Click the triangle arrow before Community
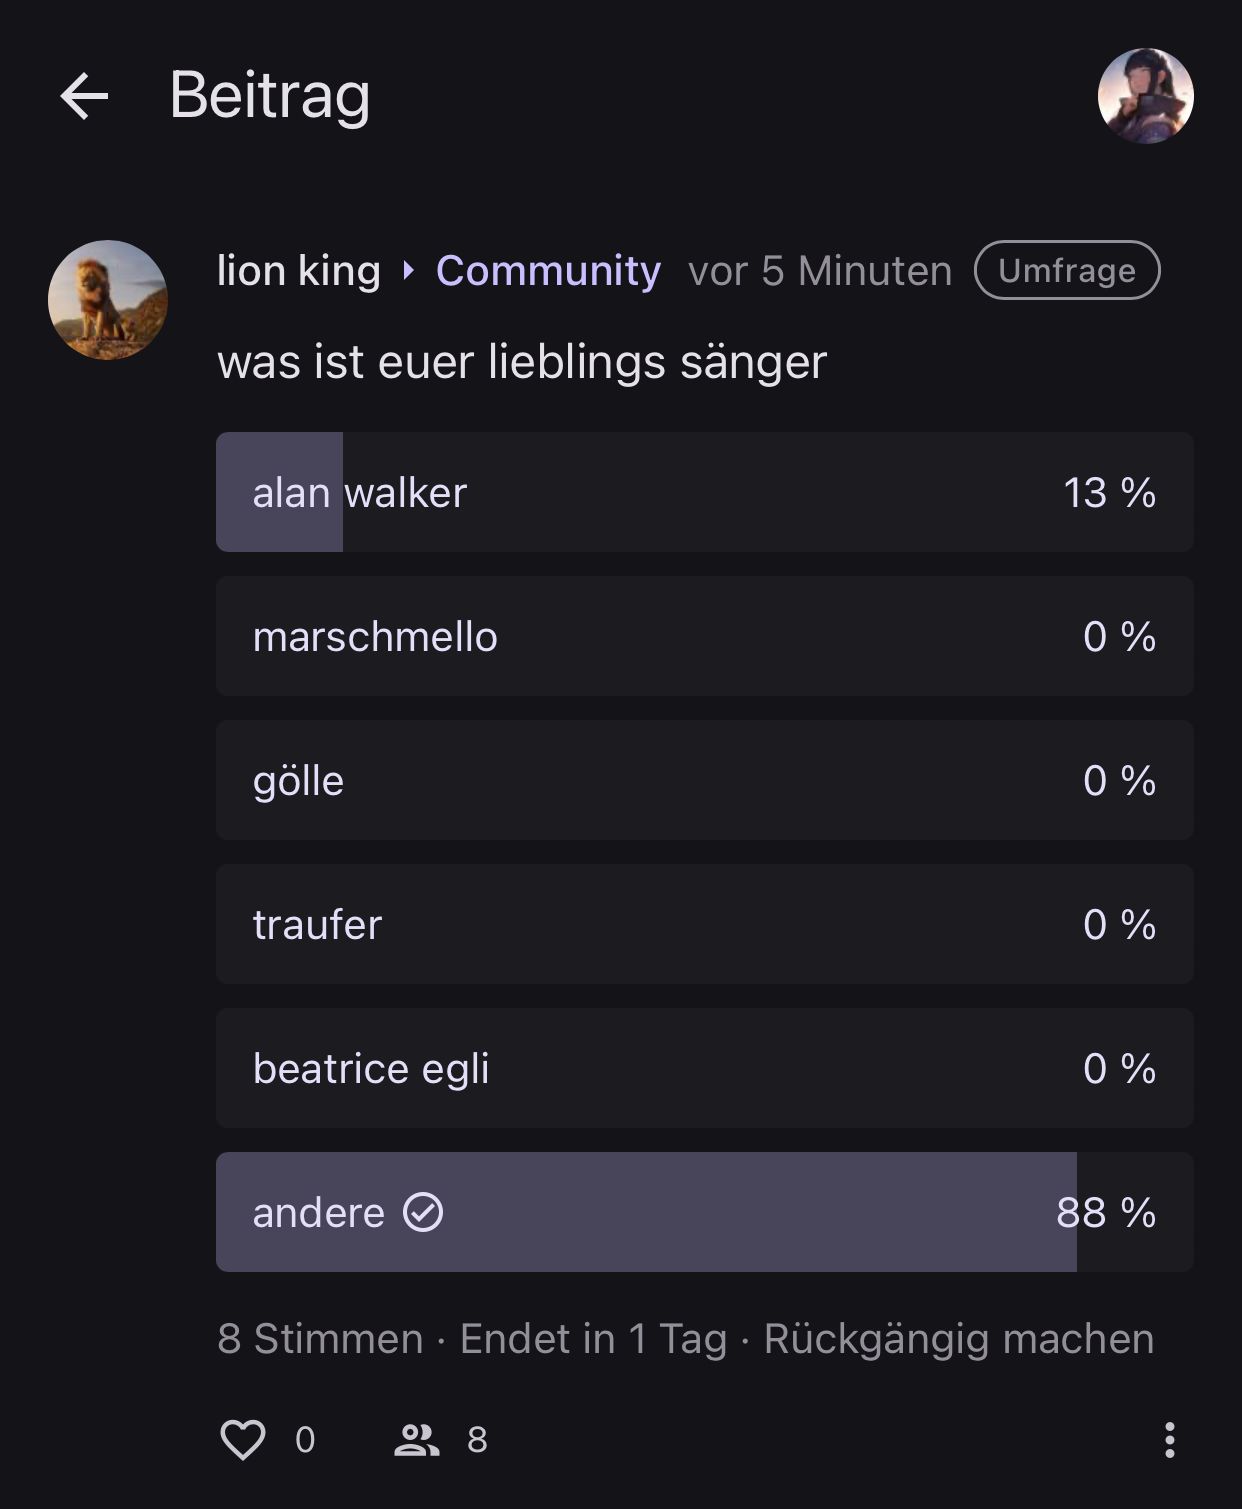The height and width of the screenshot is (1509, 1242). click(408, 271)
